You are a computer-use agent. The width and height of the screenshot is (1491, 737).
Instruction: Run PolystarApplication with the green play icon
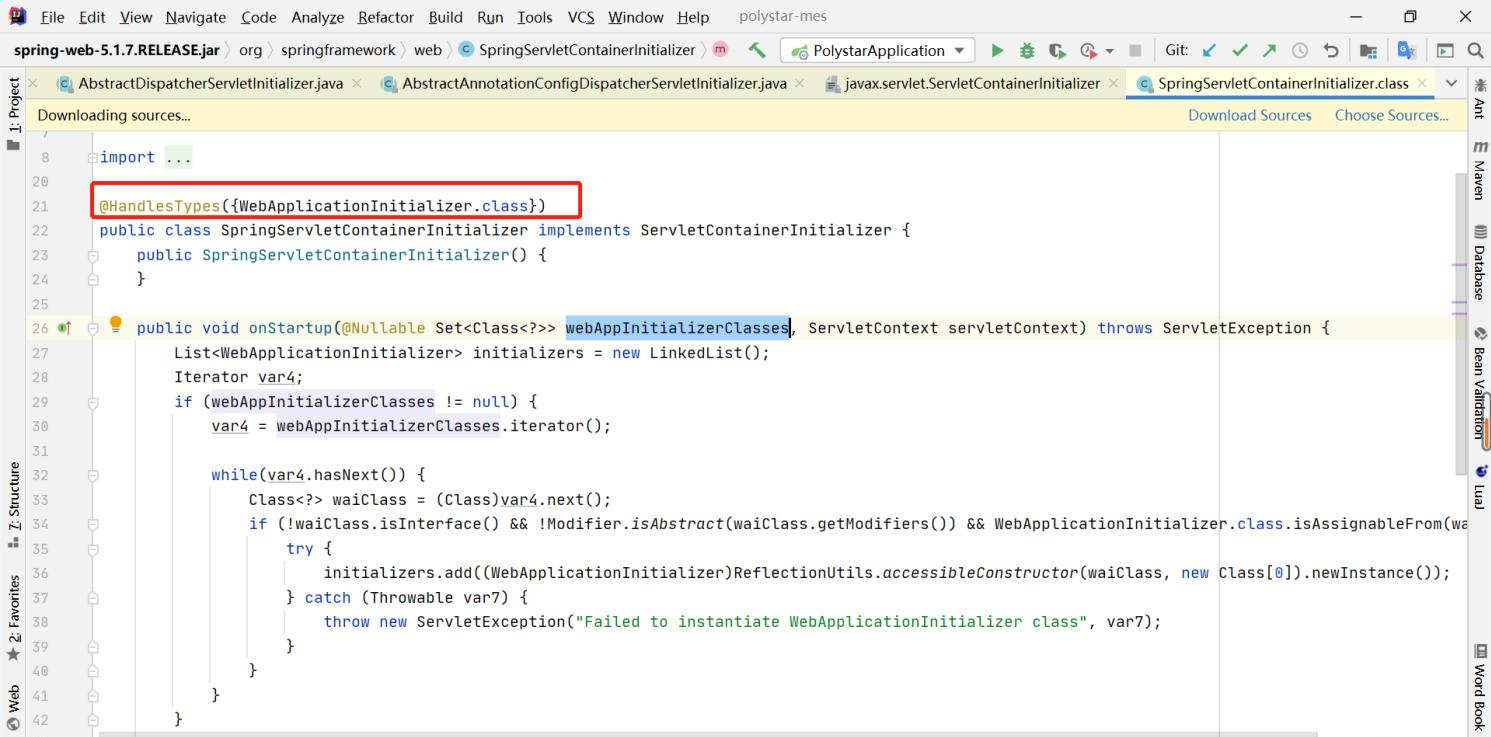coord(996,50)
